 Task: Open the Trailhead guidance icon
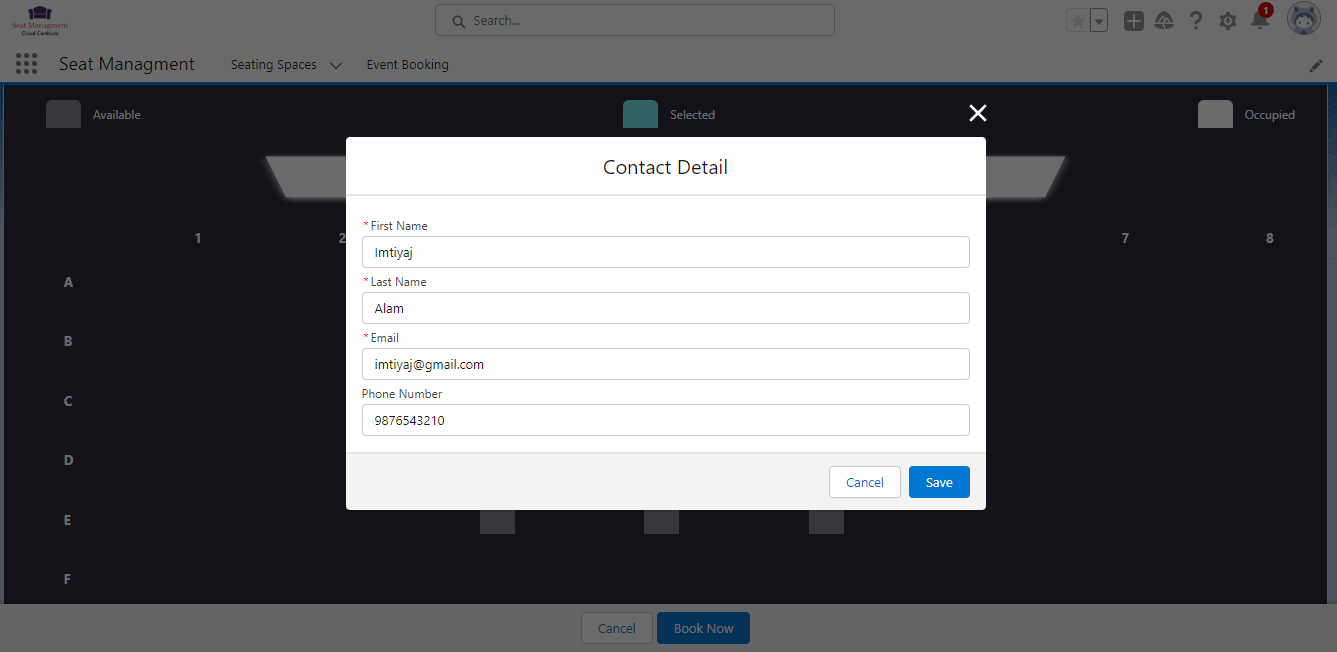point(1164,21)
